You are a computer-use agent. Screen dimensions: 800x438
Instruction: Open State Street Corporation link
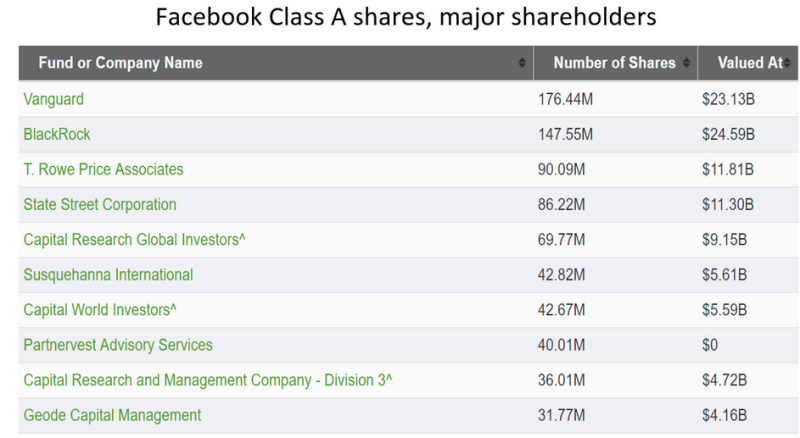[x=99, y=204]
